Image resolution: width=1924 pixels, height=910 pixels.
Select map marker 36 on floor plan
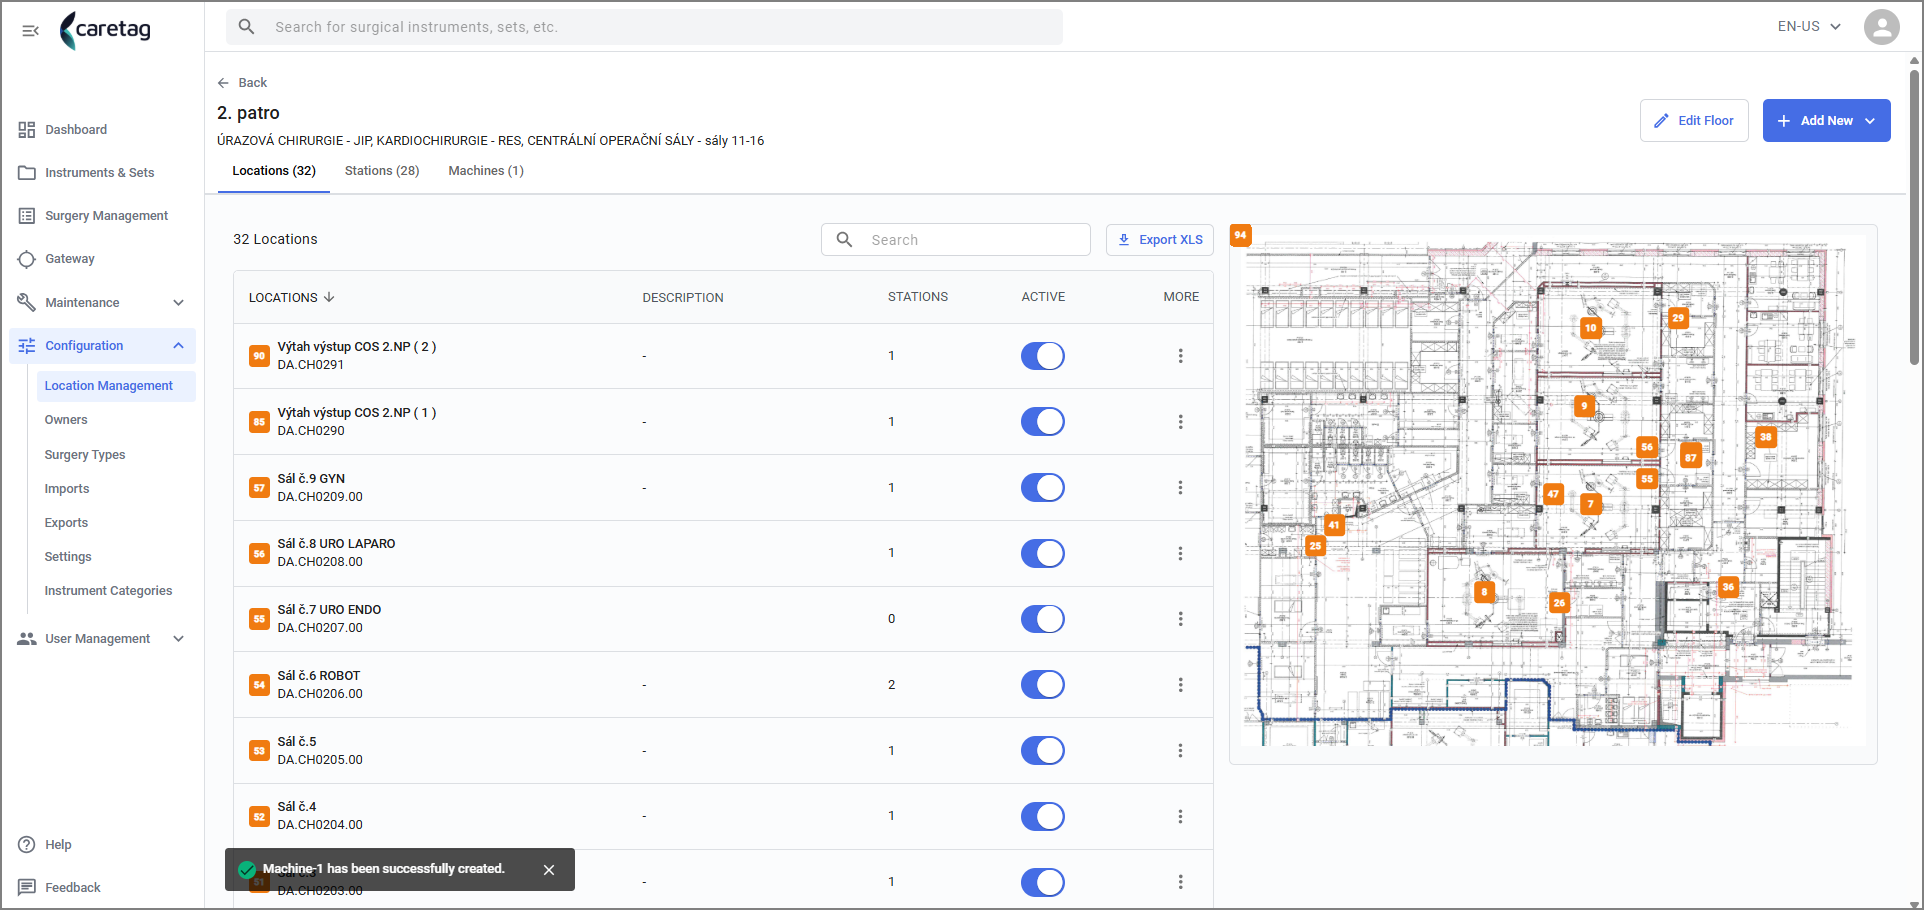pos(1728,587)
